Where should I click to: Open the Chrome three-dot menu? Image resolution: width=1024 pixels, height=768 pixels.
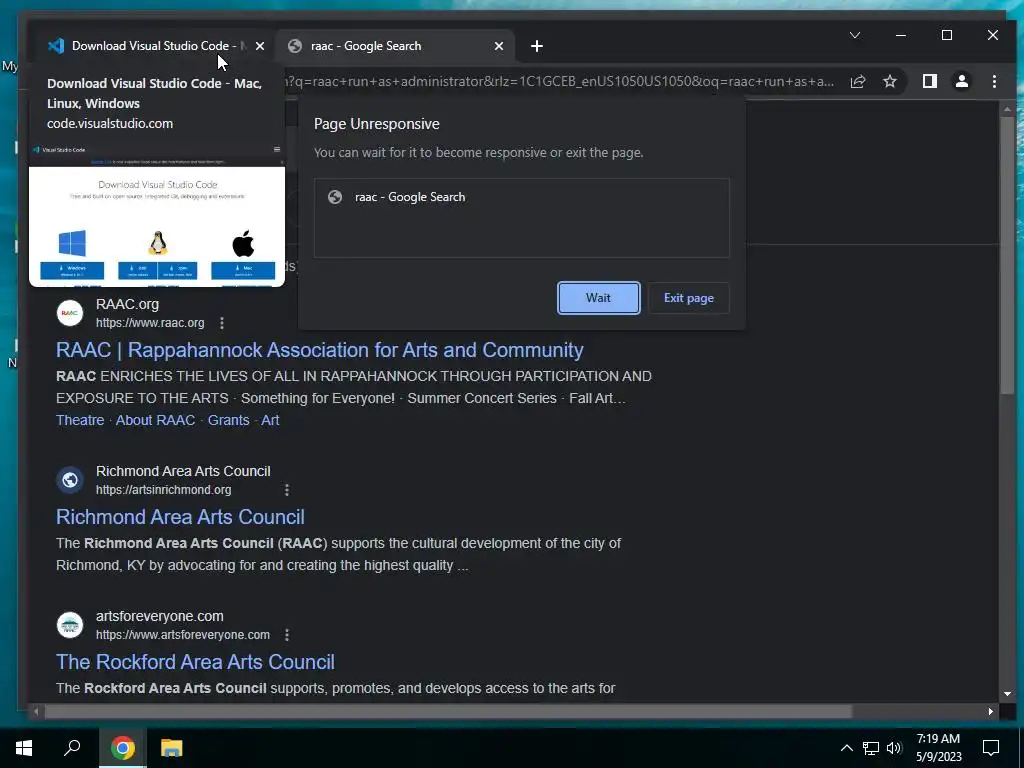point(994,82)
